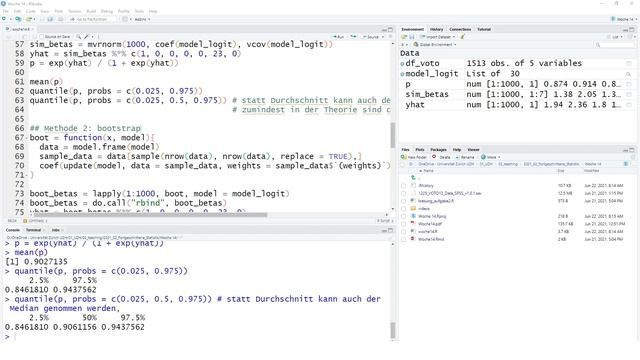Open Woche14.pdf from the file list

(x=430, y=224)
